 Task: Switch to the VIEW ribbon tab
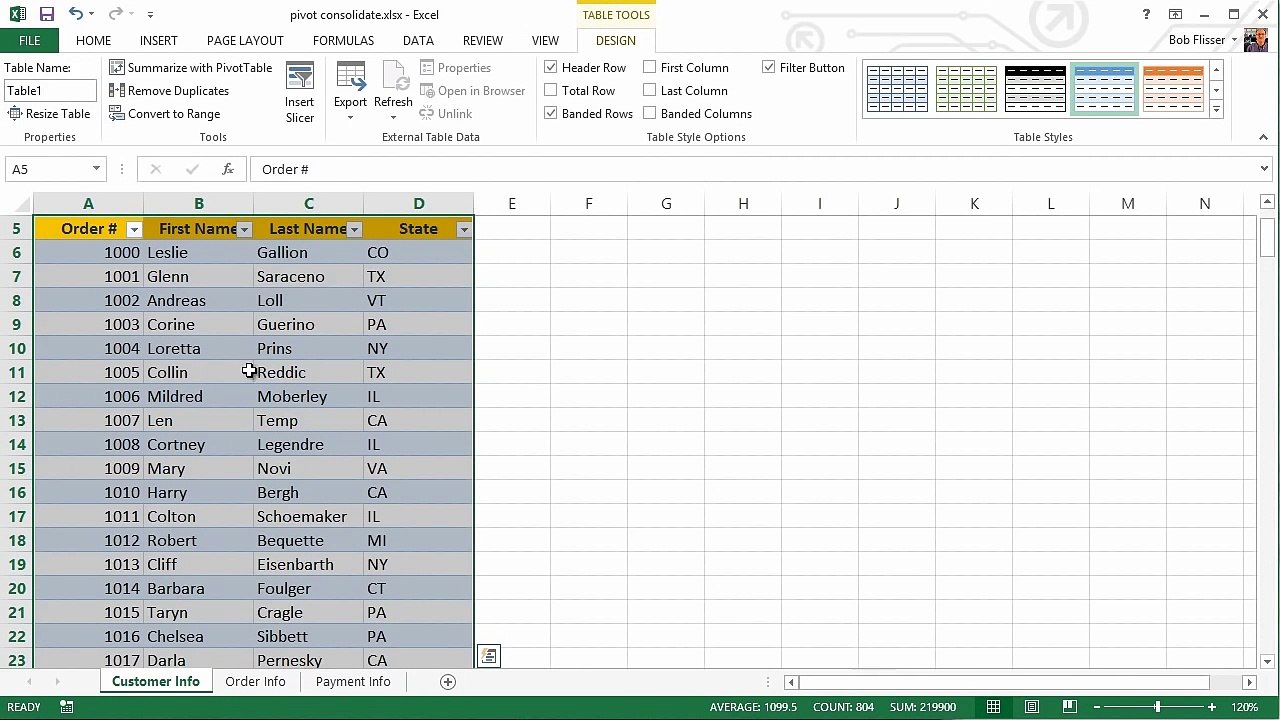(545, 40)
